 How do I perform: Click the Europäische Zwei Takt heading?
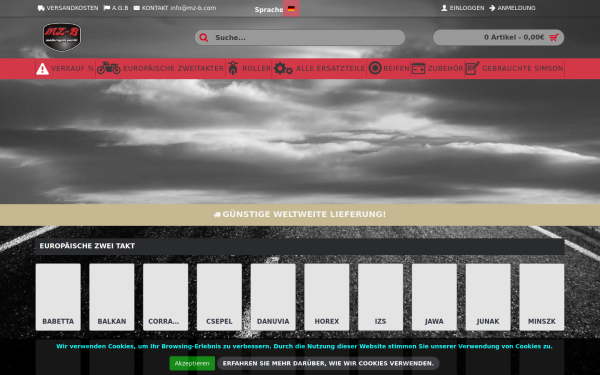pyautogui.click(x=87, y=246)
